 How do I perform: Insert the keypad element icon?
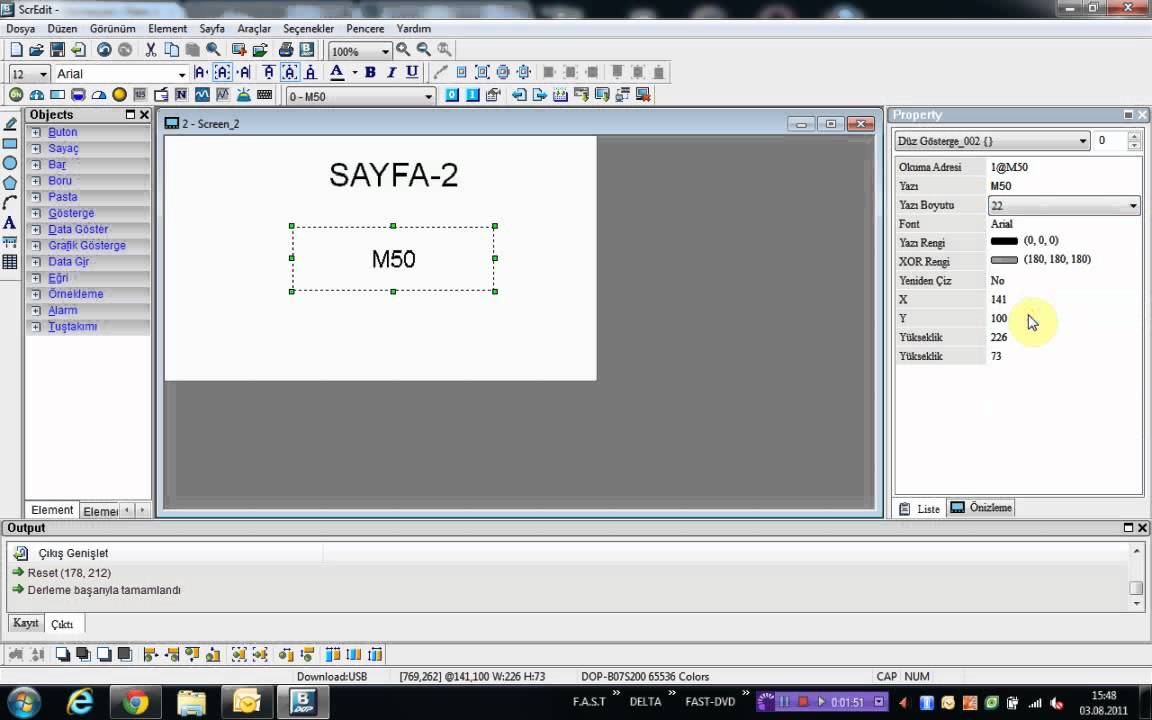tap(264, 95)
